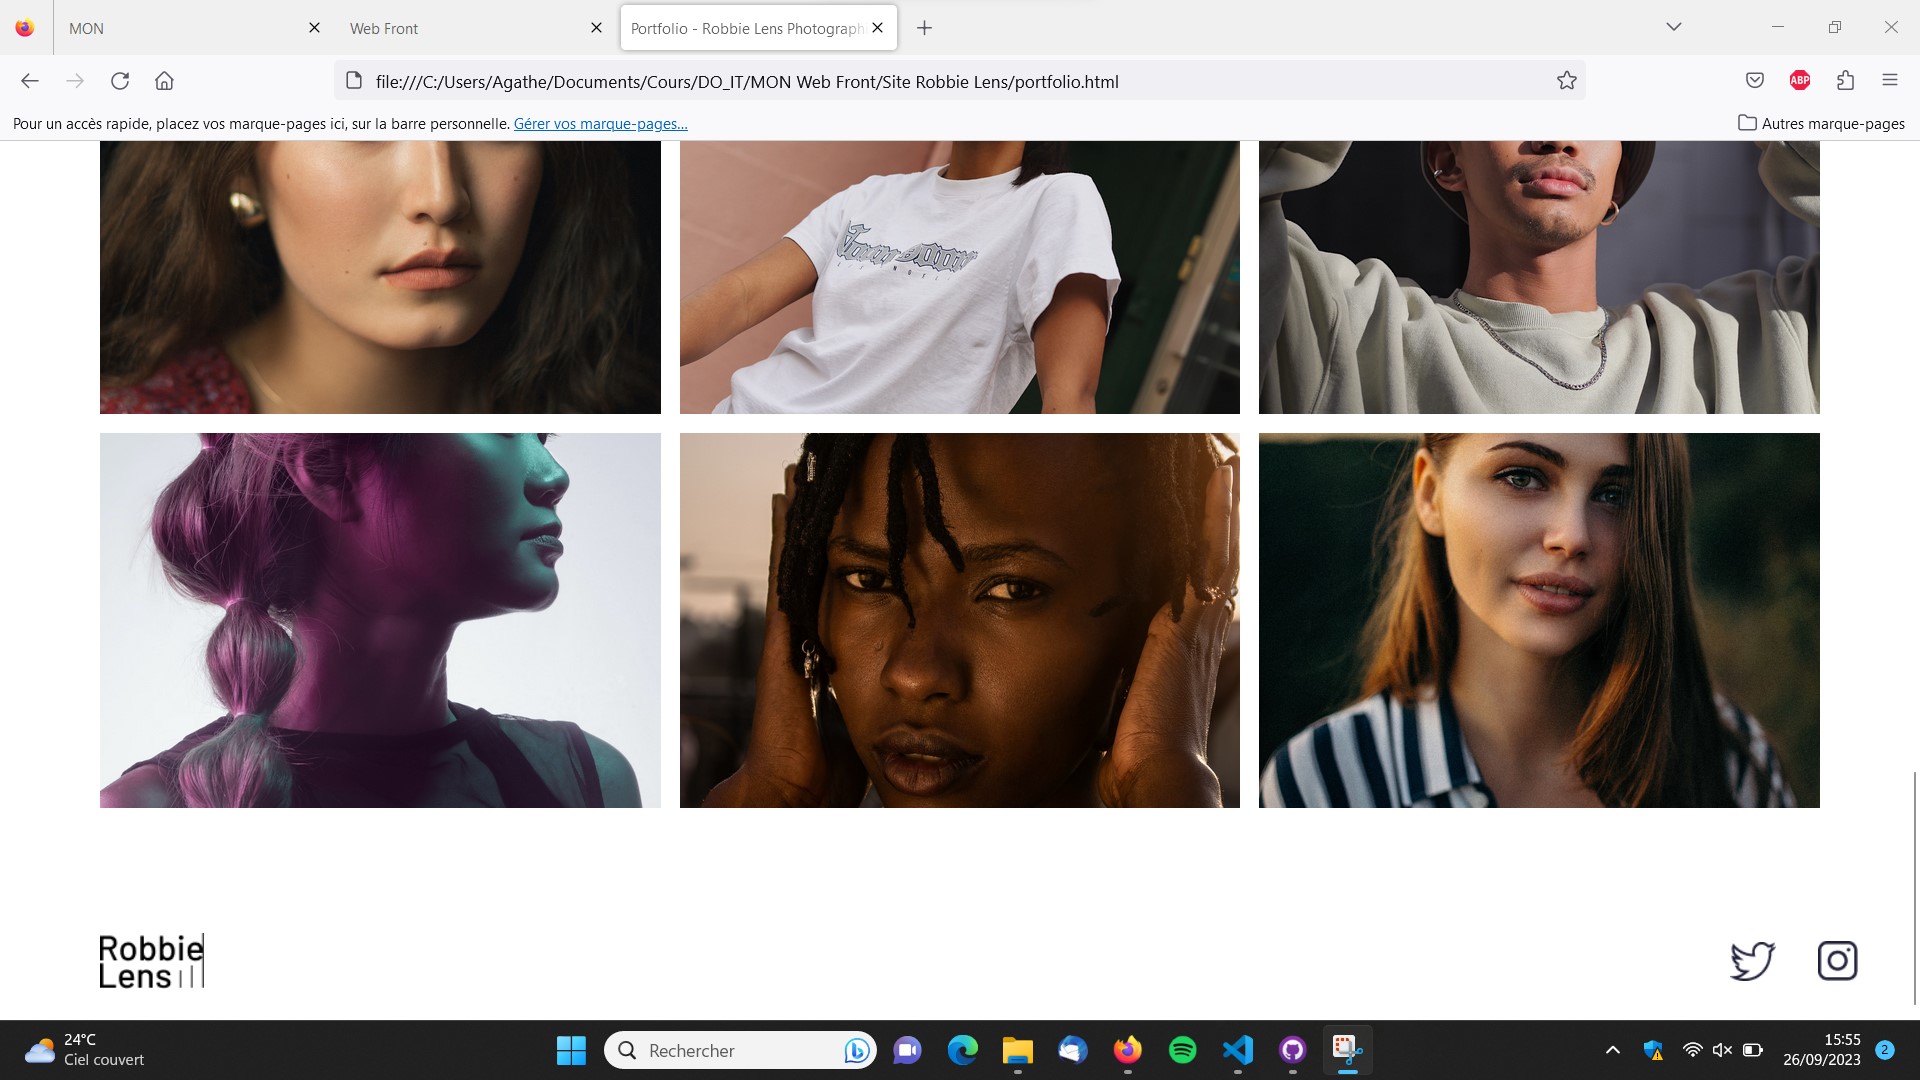Viewport: 1920px width, 1080px height.
Task: Reload the portfolio page
Action: pyautogui.click(x=120, y=81)
